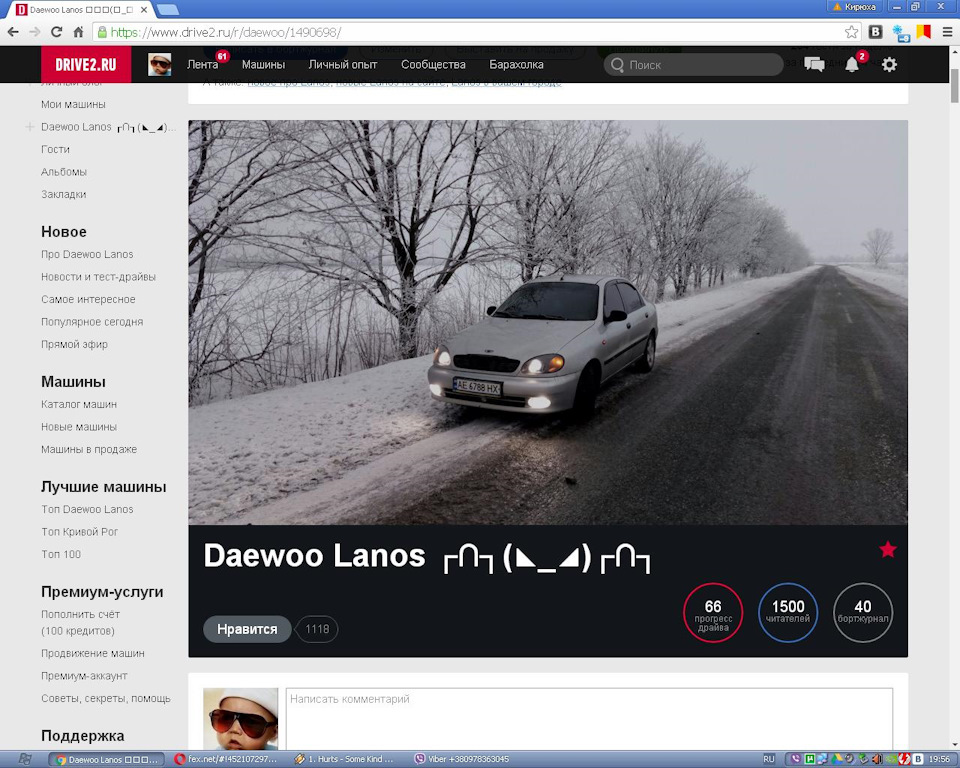Open the Кирюха profile button in title bar
Screen dimensions: 960x768
pos(854,7)
